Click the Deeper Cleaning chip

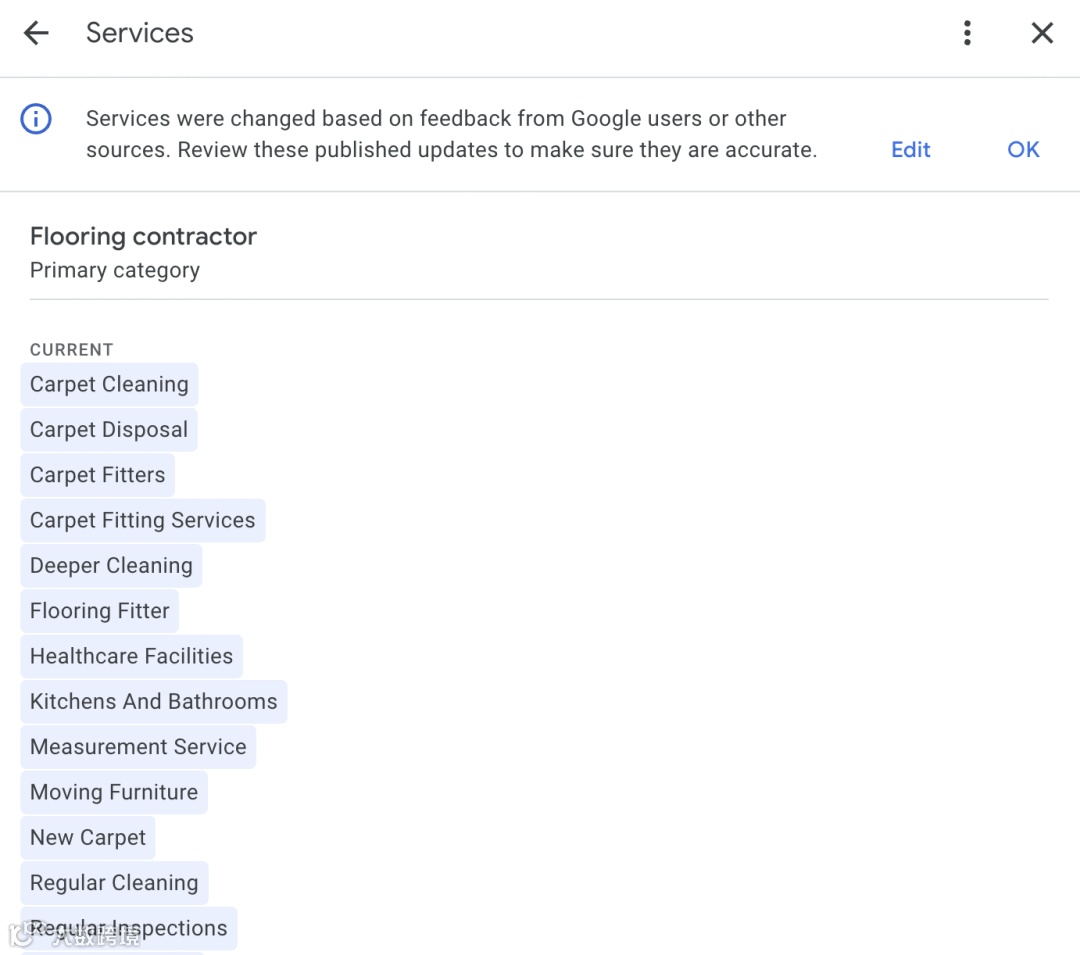(111, 566)
